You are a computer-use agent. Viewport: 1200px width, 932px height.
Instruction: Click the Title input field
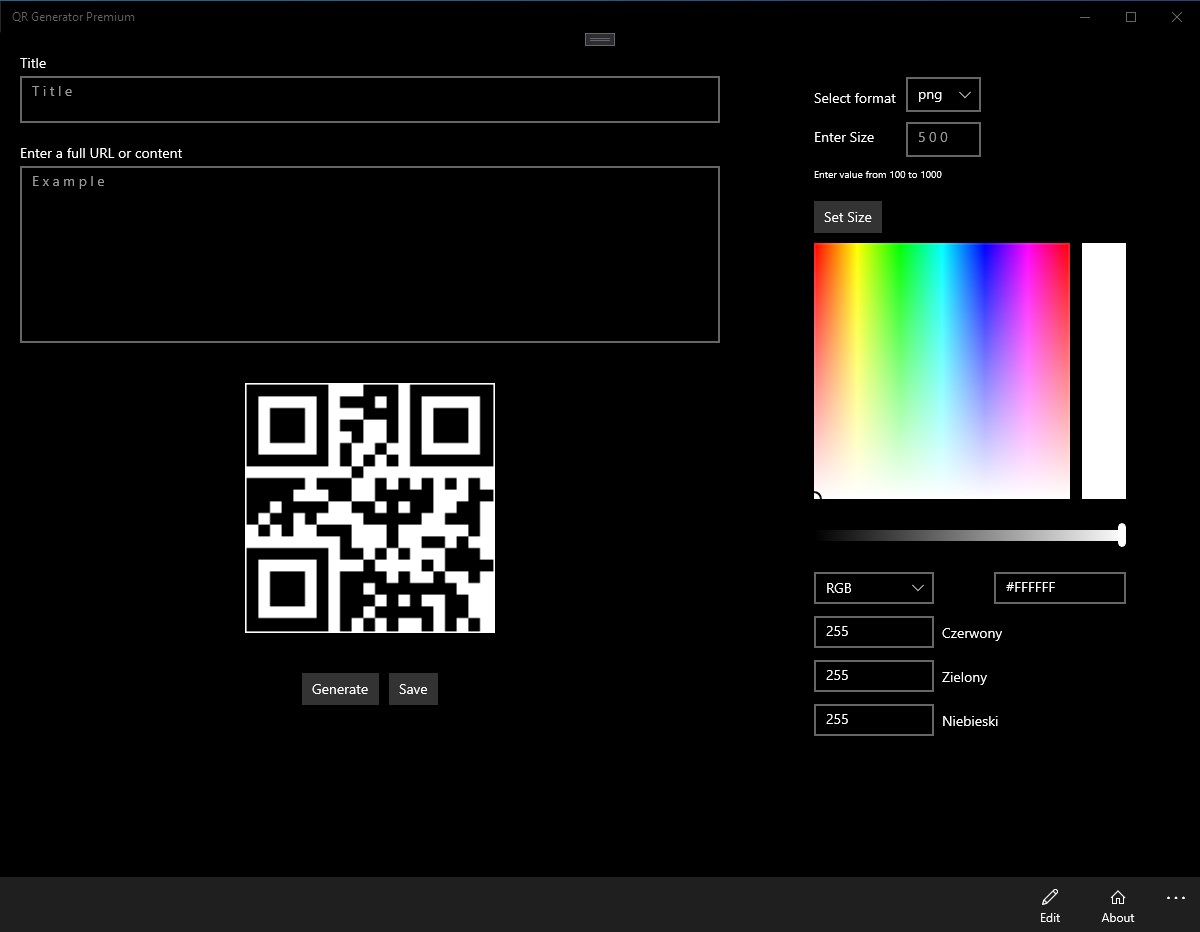click(x=370, y=99)
